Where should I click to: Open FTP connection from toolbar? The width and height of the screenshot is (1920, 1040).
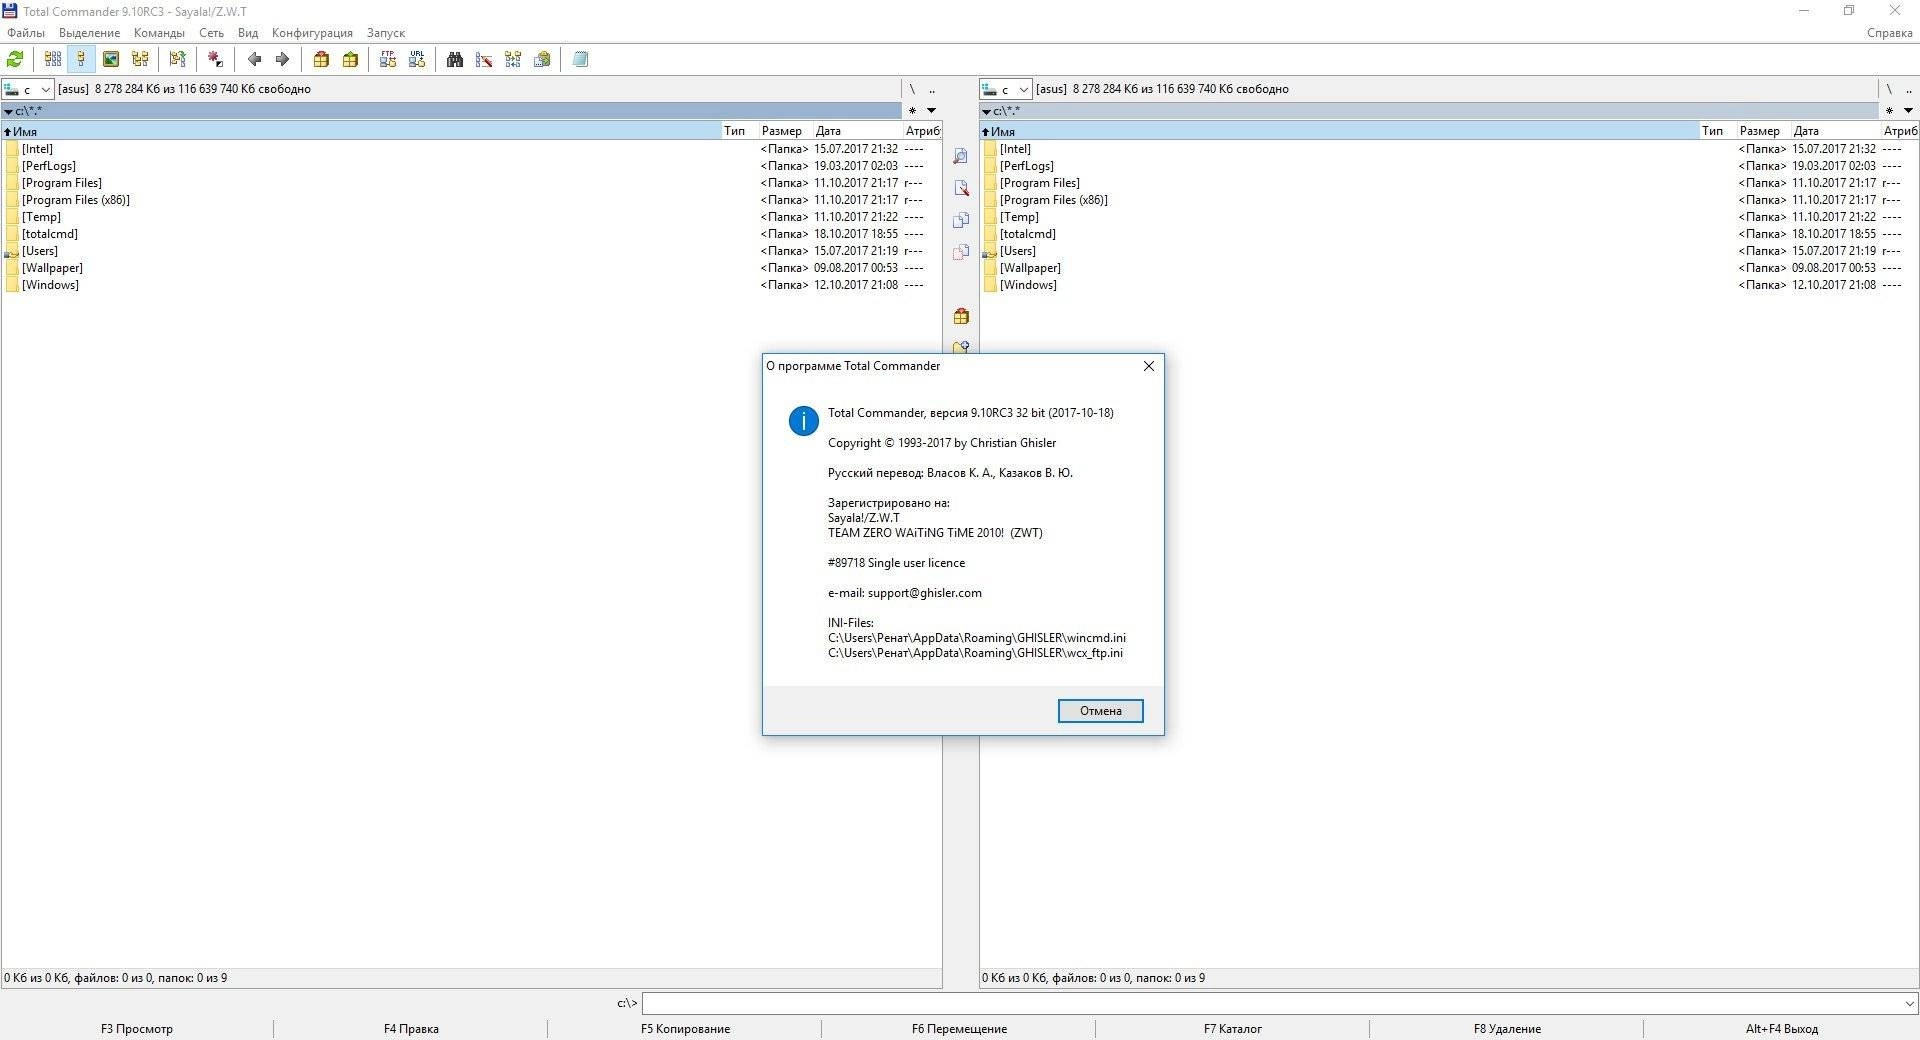pos(388,60)
